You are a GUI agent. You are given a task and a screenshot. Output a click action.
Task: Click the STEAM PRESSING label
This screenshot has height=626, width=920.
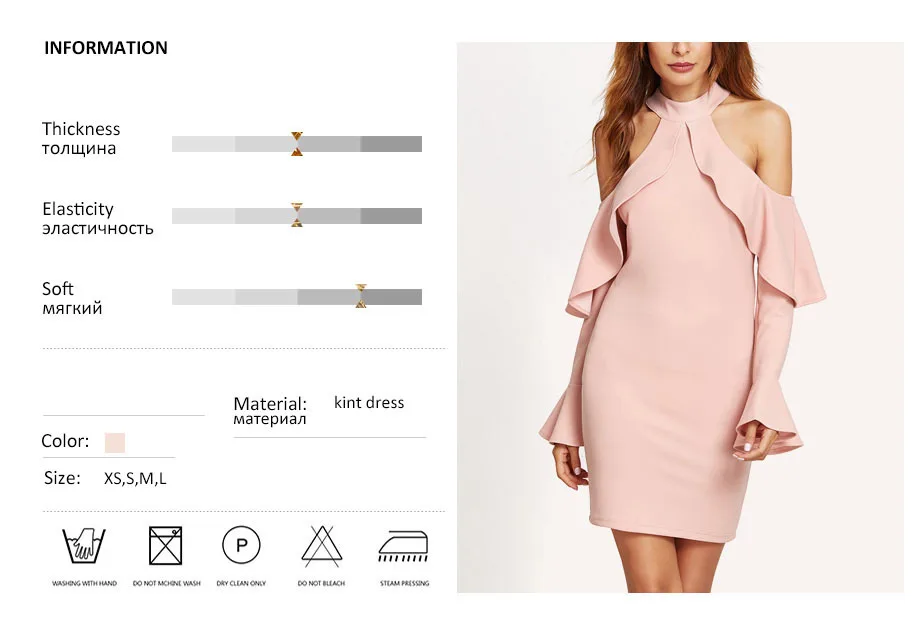pyautogui.click(x=404, y=583)
